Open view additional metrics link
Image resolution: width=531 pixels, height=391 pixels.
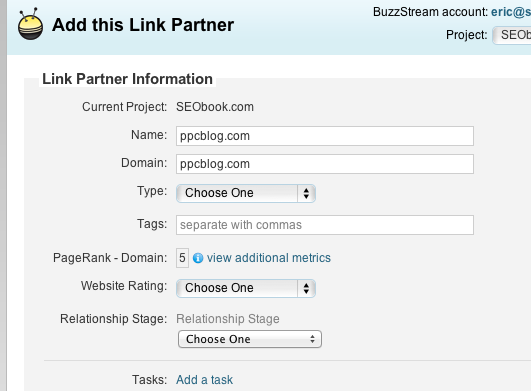pos(269,258)
